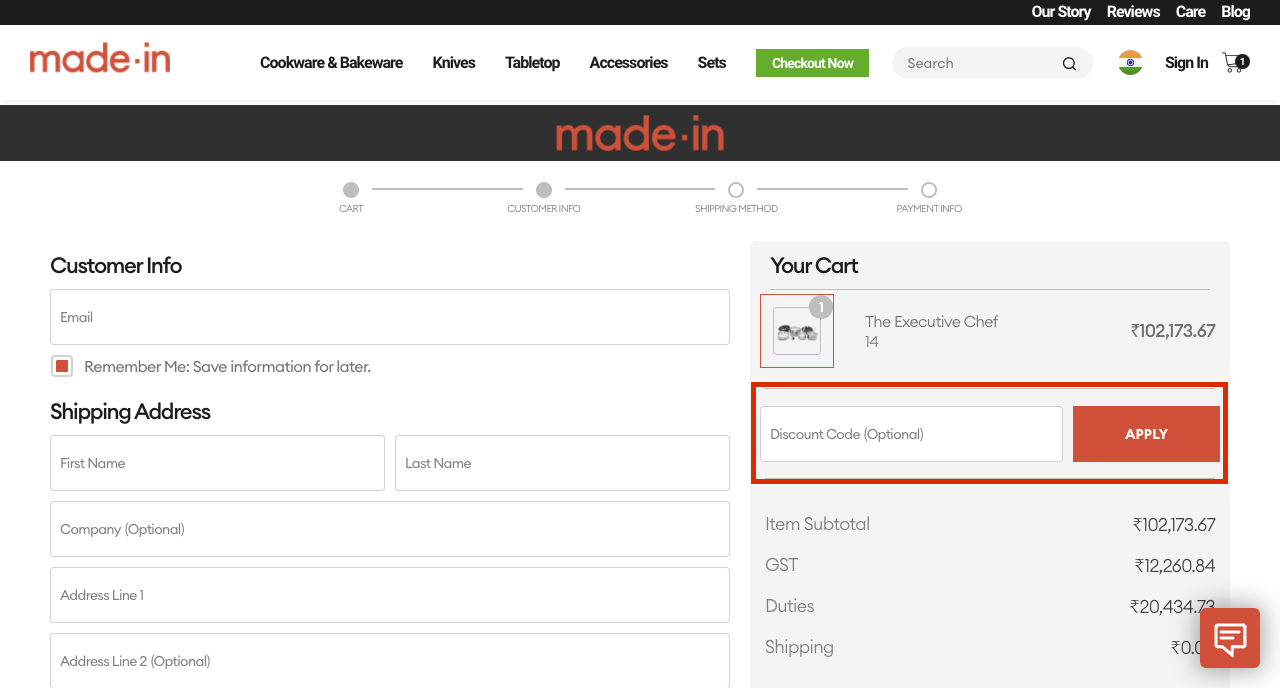Viewport: 1280px width, 688px height.
Task: Open the Blog link
Action: (1235, 12)
